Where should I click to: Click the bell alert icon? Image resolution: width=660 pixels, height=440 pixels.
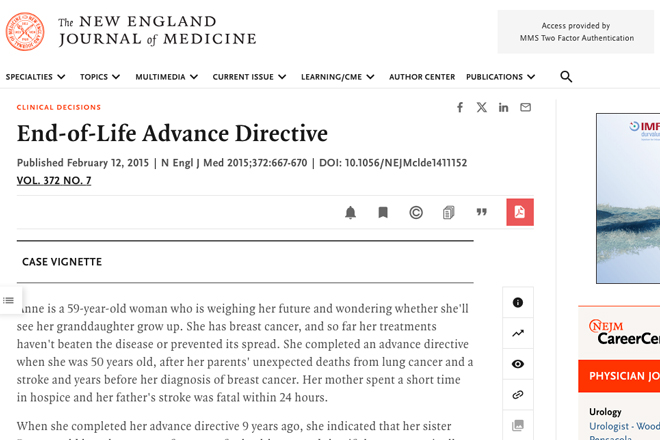(350, 212)
